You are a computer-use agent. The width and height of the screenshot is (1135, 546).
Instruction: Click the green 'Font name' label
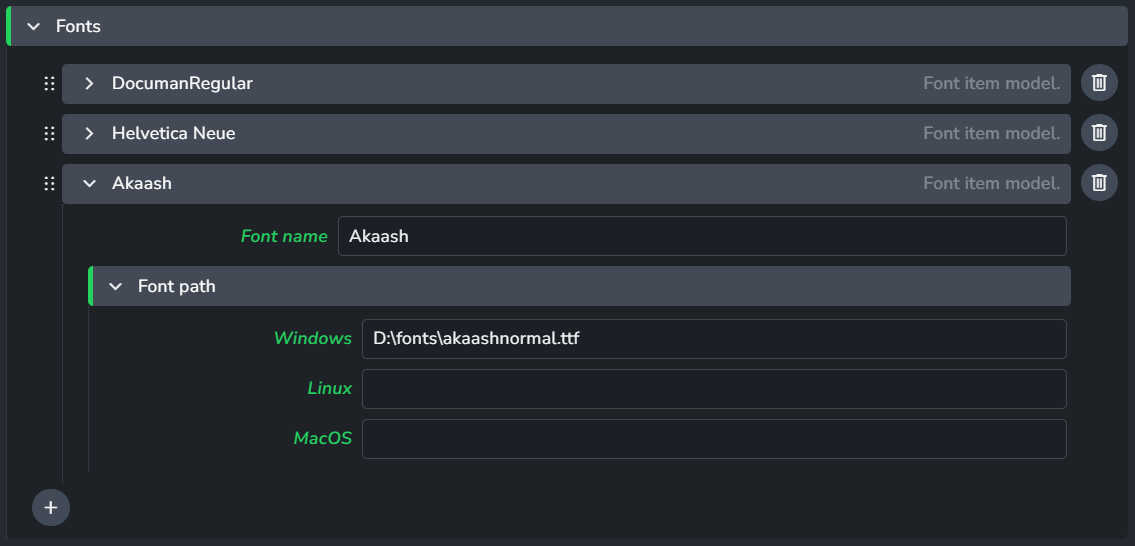[284, 237]
